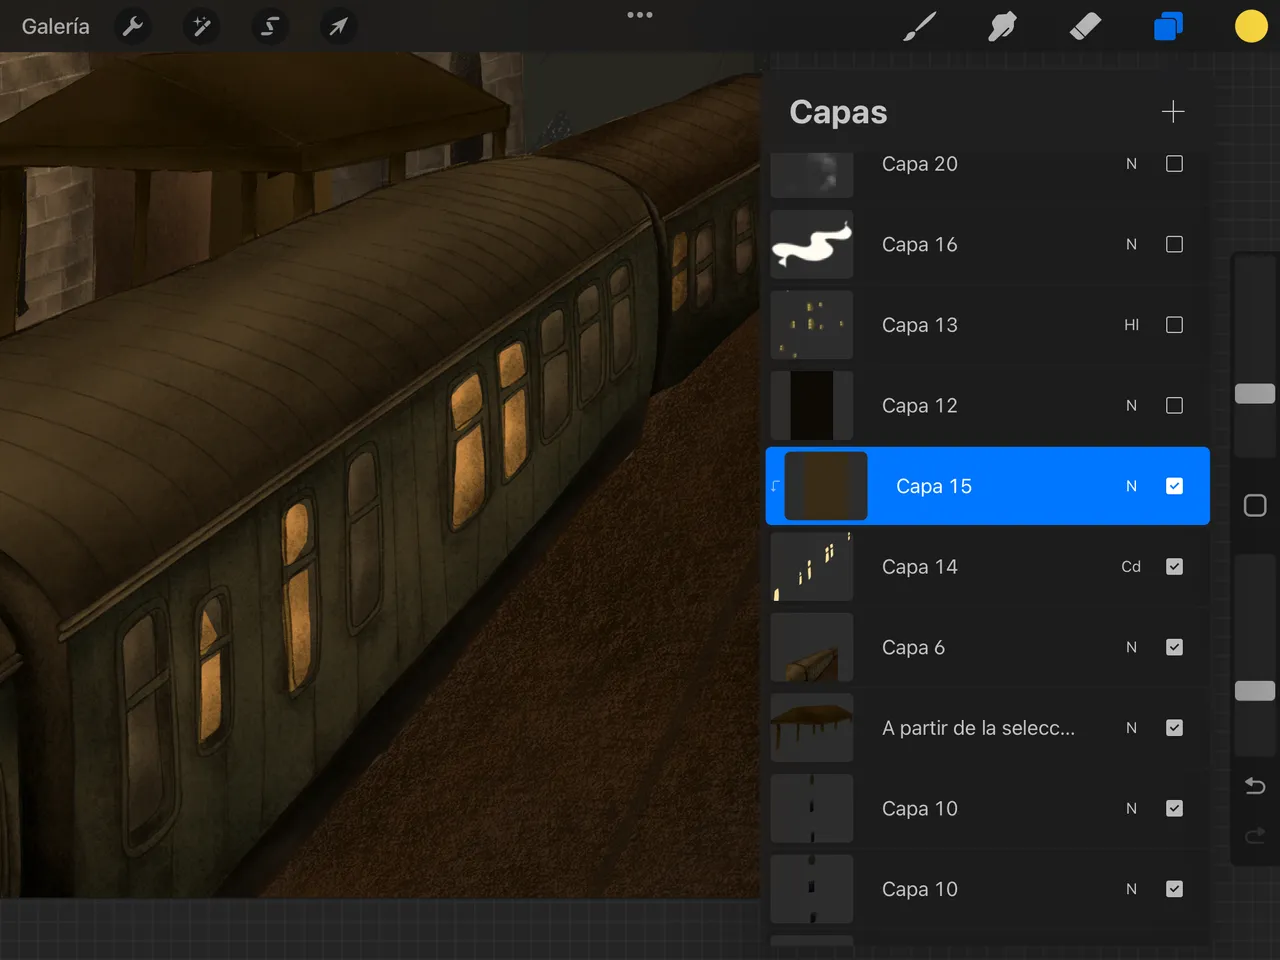Select the Eraser tool
Screen dimensions: 1280x960
[1085, 27]
